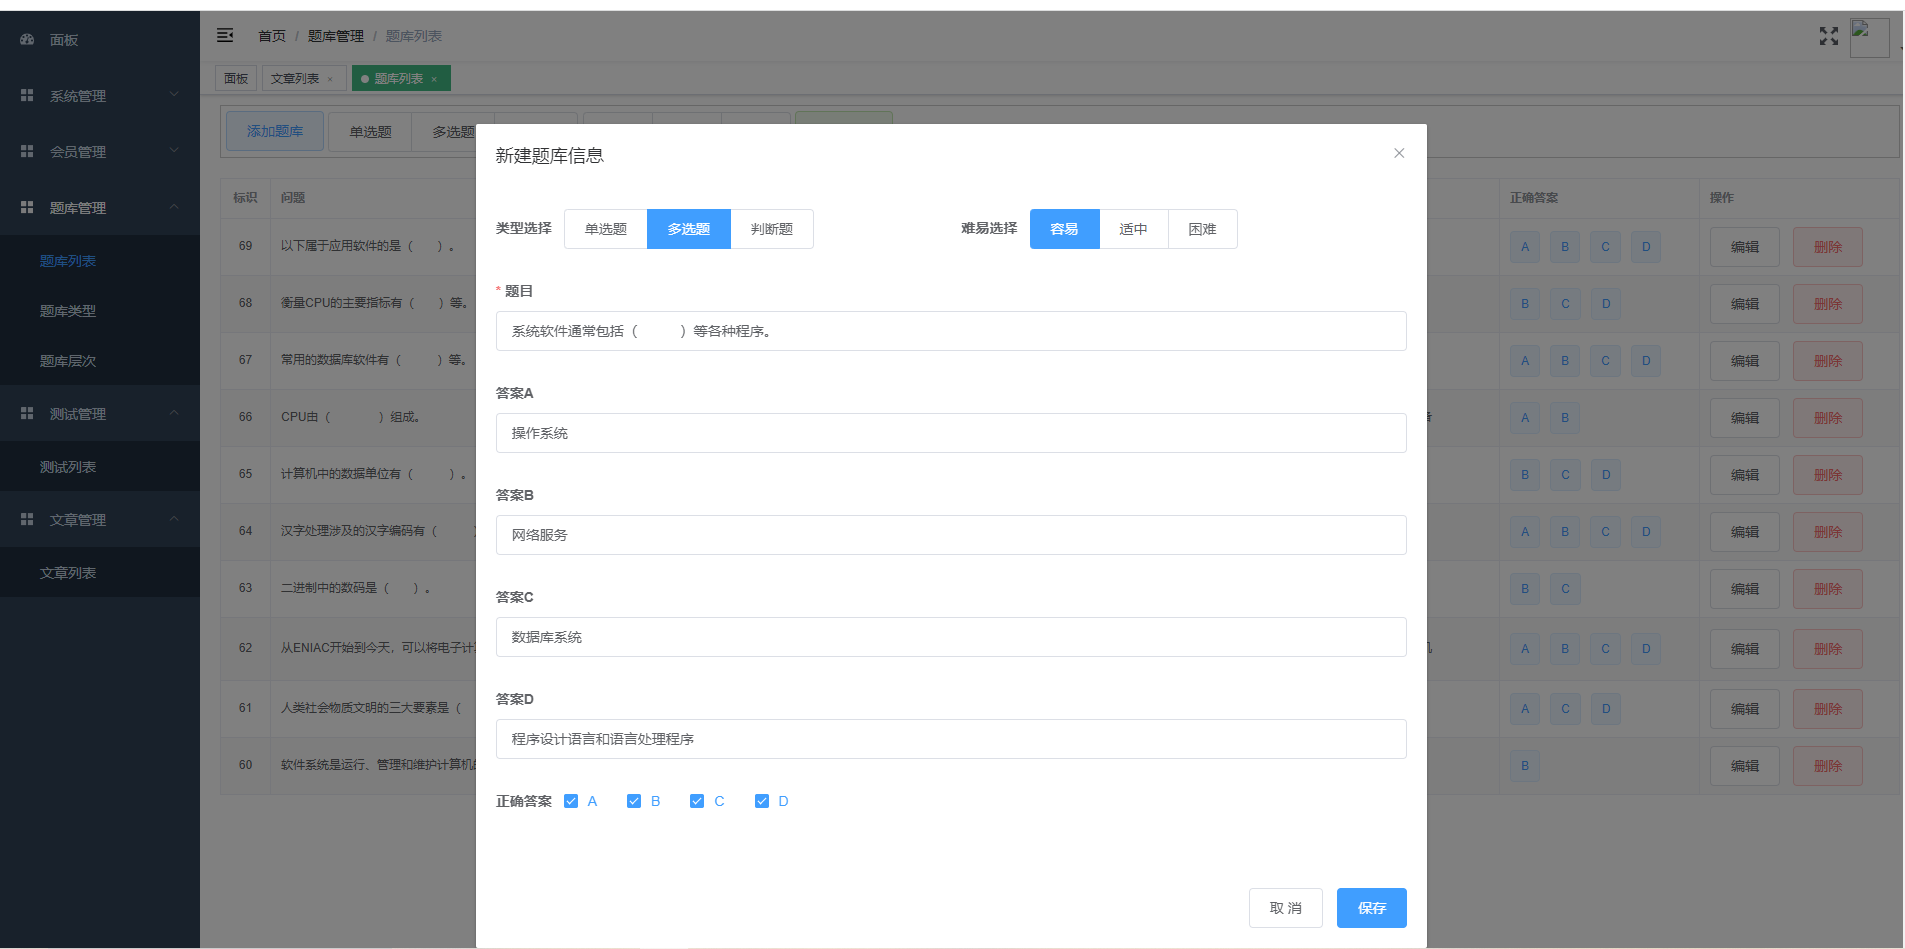Click 题库管理 breadcrumb link

point(336,36)
